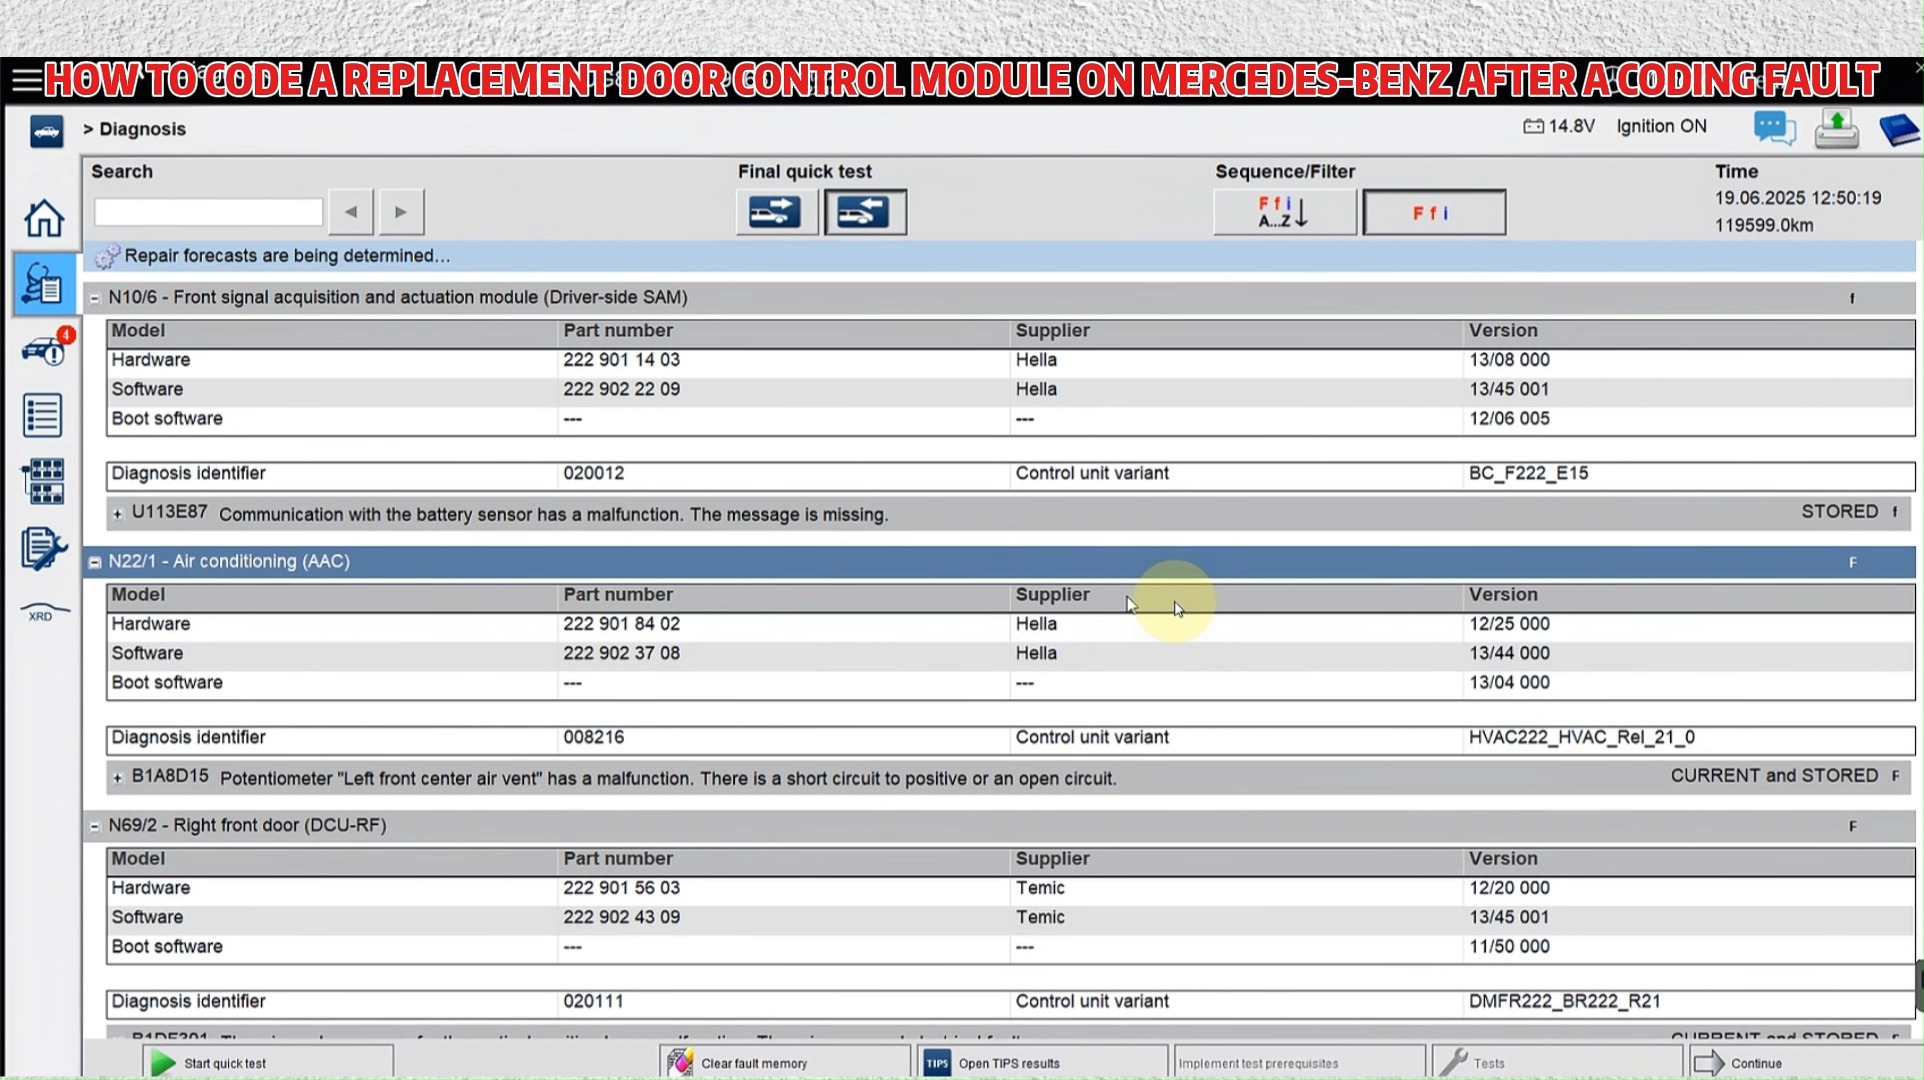Select the Diagnosis breadcrumb

tap(142, 129)
